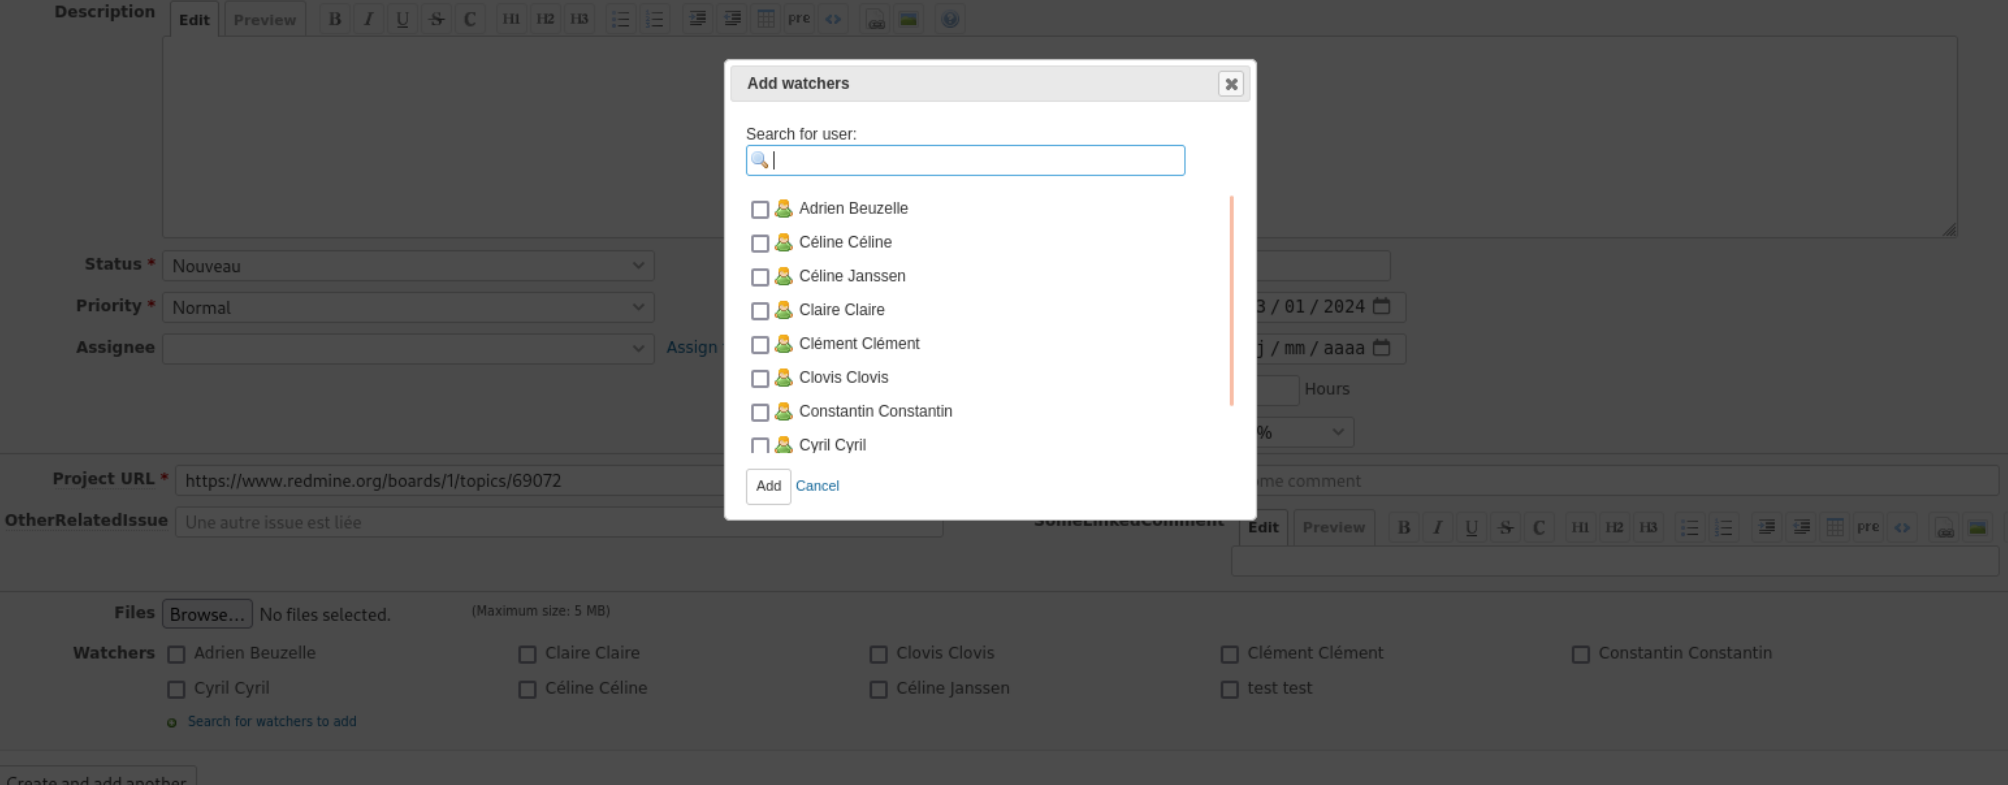Click Strikethrough icon in Description toolbar
This screenshot has width=2008, height=785.
pyautogui.click(x=436, y=19)
